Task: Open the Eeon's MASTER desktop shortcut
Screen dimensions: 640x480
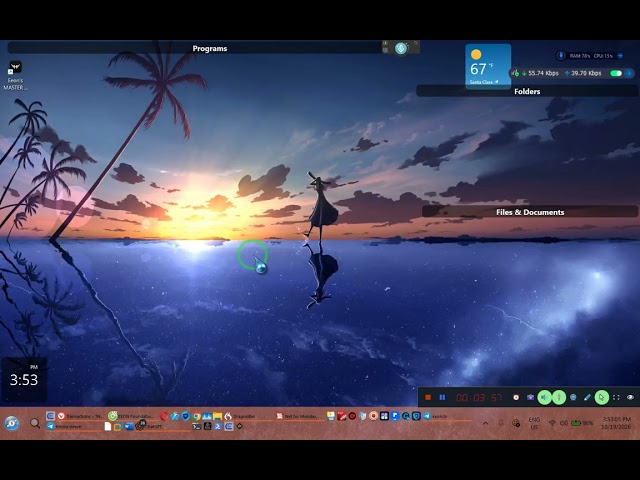Action: [x=16, y=76]
